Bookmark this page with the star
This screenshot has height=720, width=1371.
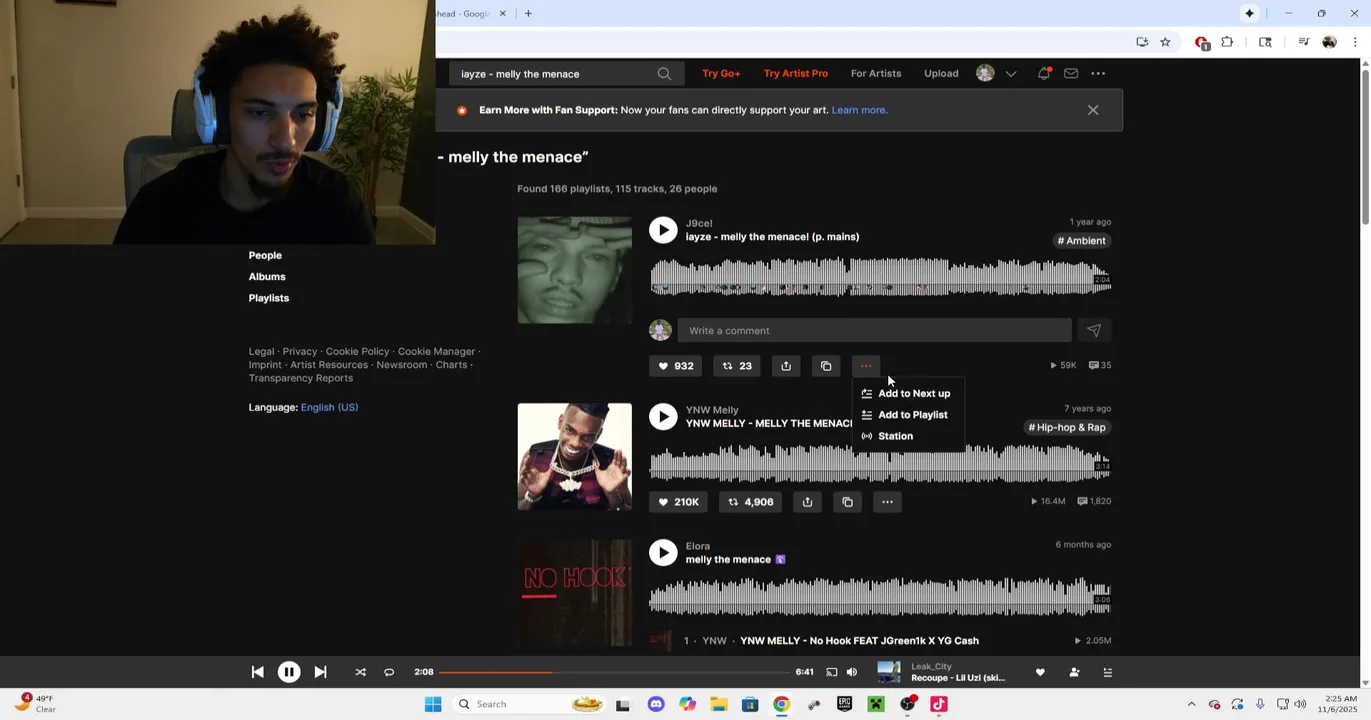click(1165, 42)
